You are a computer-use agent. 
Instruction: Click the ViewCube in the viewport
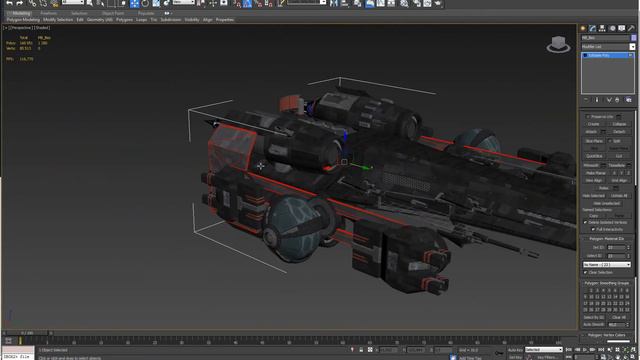(x=558, y=44)
